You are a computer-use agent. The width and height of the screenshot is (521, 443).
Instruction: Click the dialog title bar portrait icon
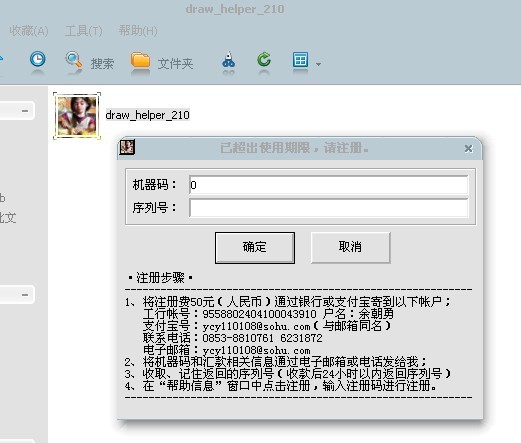pyautogui.click(x=127, y=147)
